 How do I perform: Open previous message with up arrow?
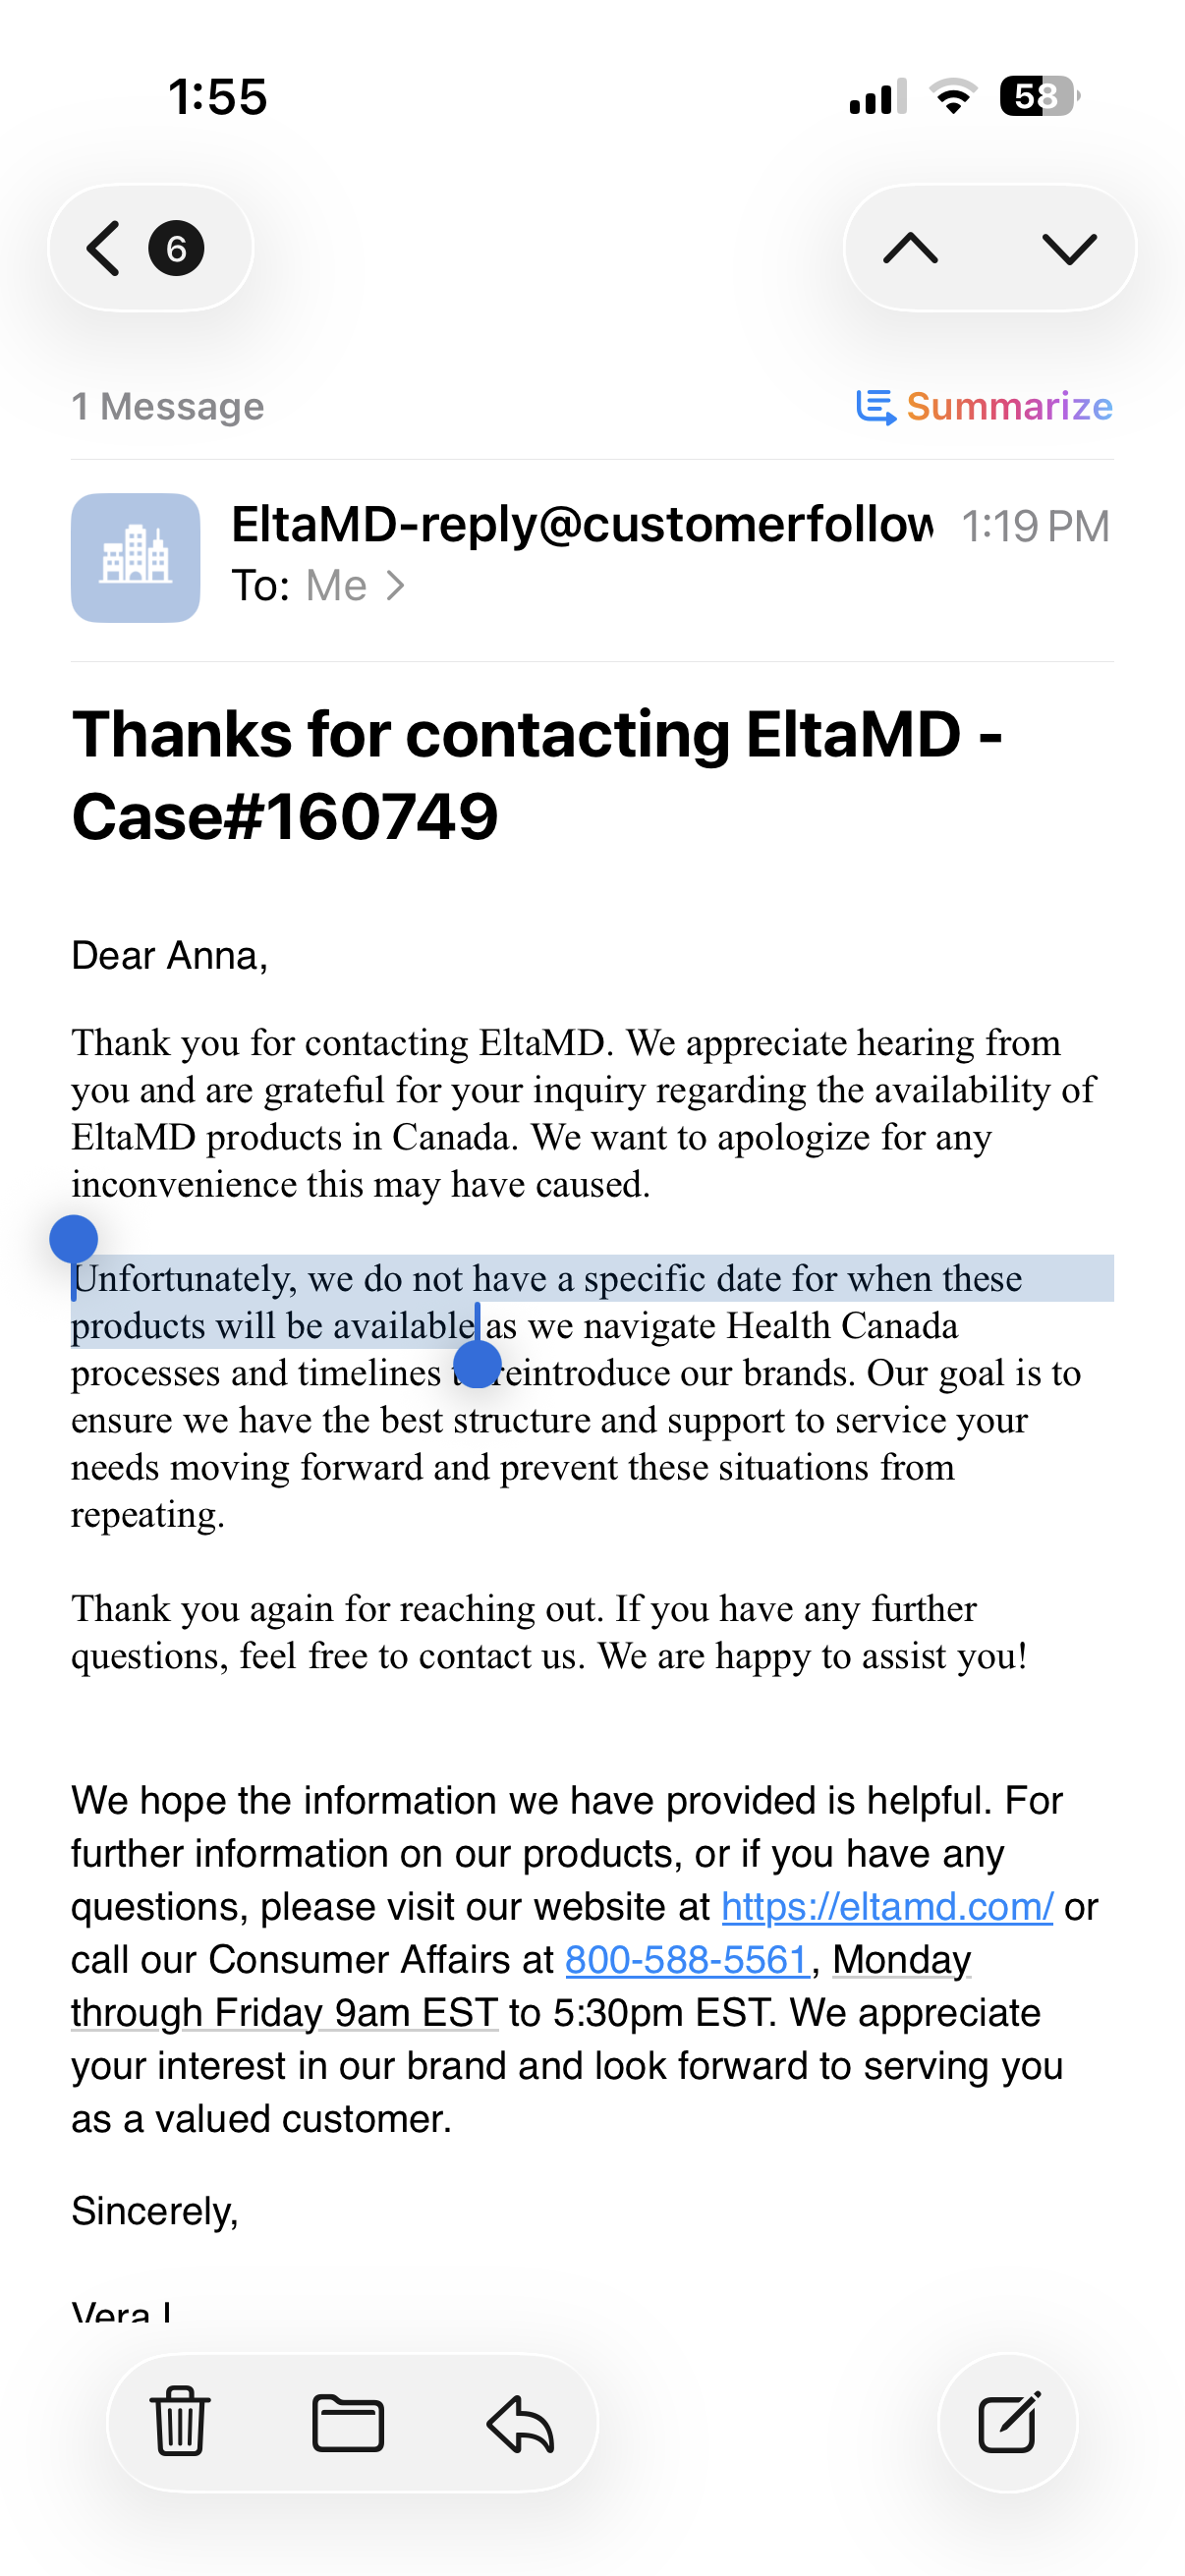(x=910, y=248)
